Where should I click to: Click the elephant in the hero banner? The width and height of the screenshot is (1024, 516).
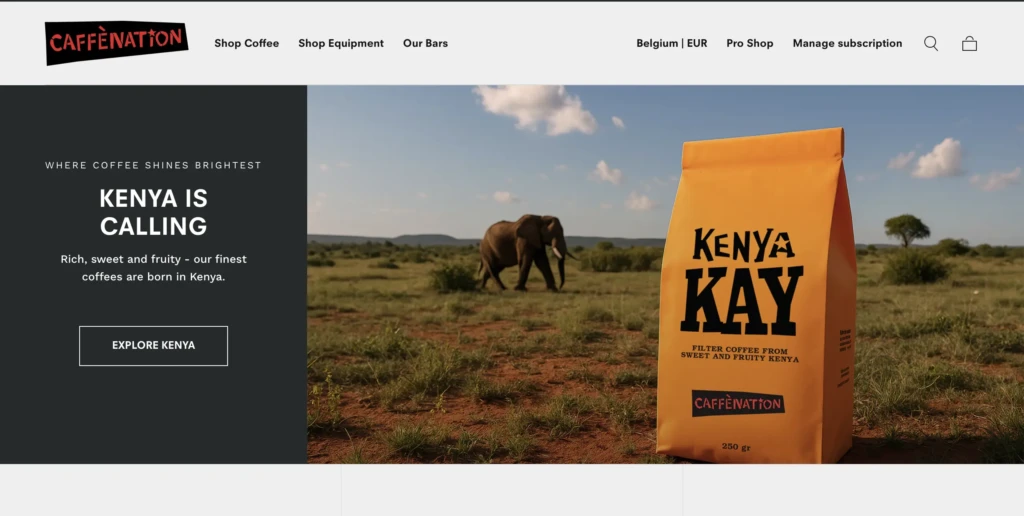click(526, 252)
